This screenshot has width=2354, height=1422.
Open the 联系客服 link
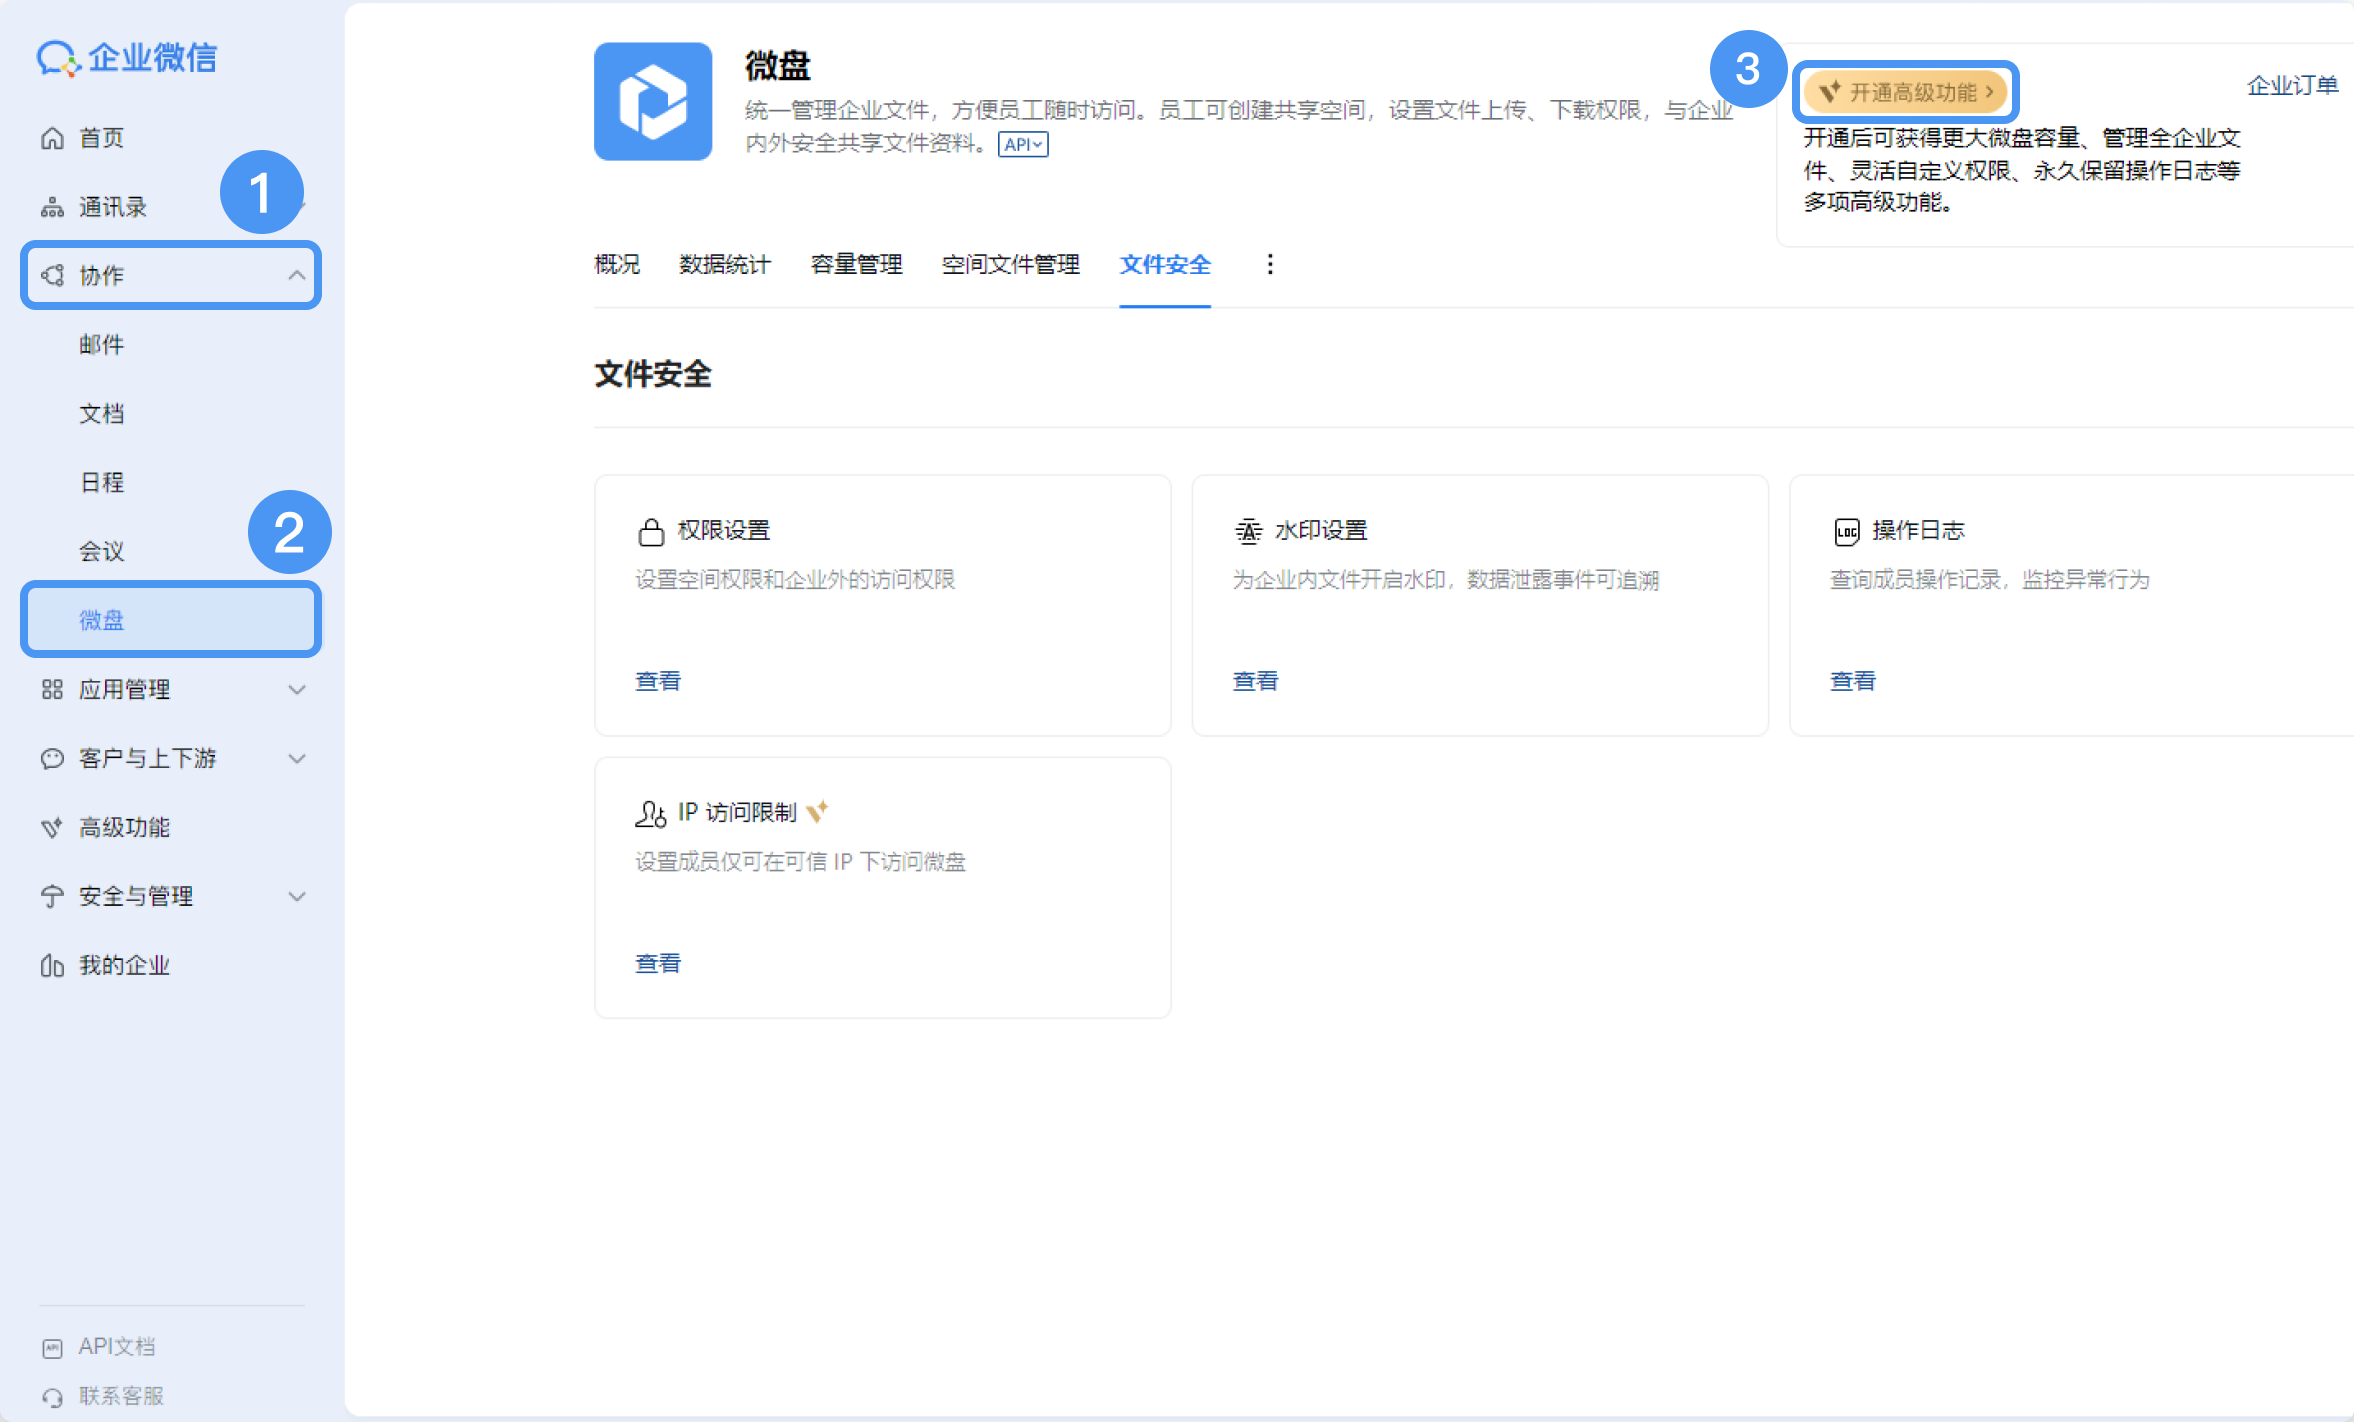coord(121,1396)
